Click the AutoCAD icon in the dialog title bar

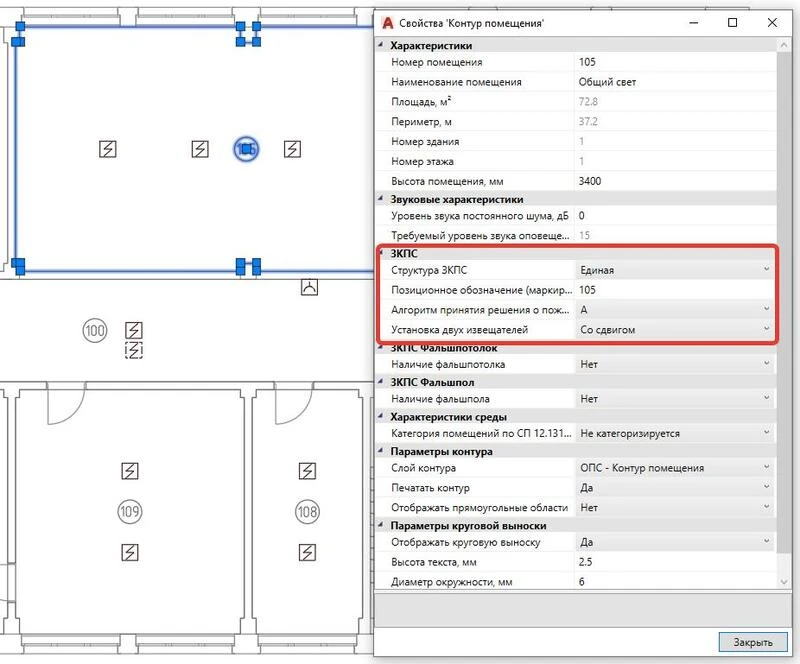tap(388, 22)
